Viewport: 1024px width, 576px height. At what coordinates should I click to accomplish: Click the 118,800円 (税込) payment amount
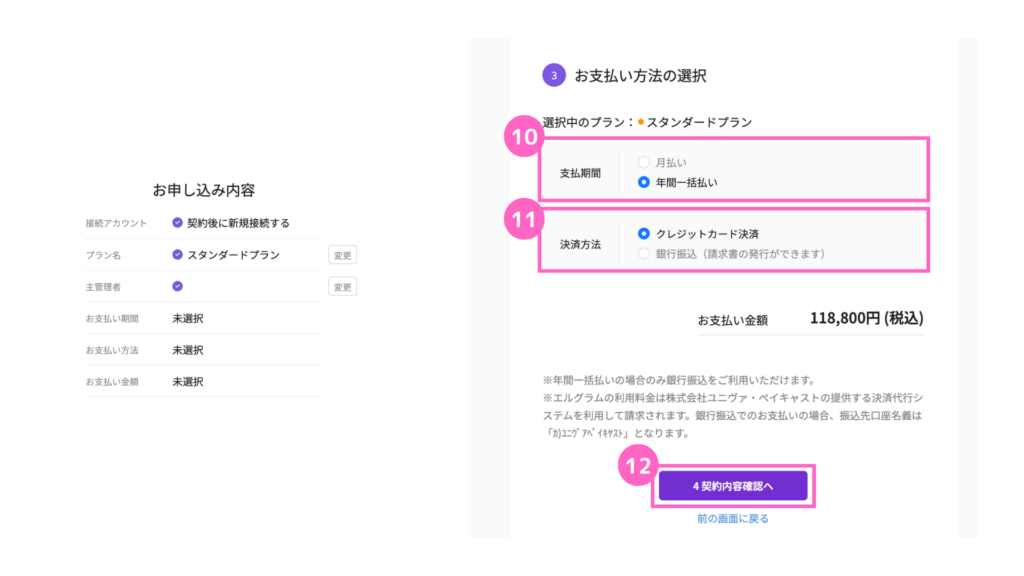[x=866, y=319]
